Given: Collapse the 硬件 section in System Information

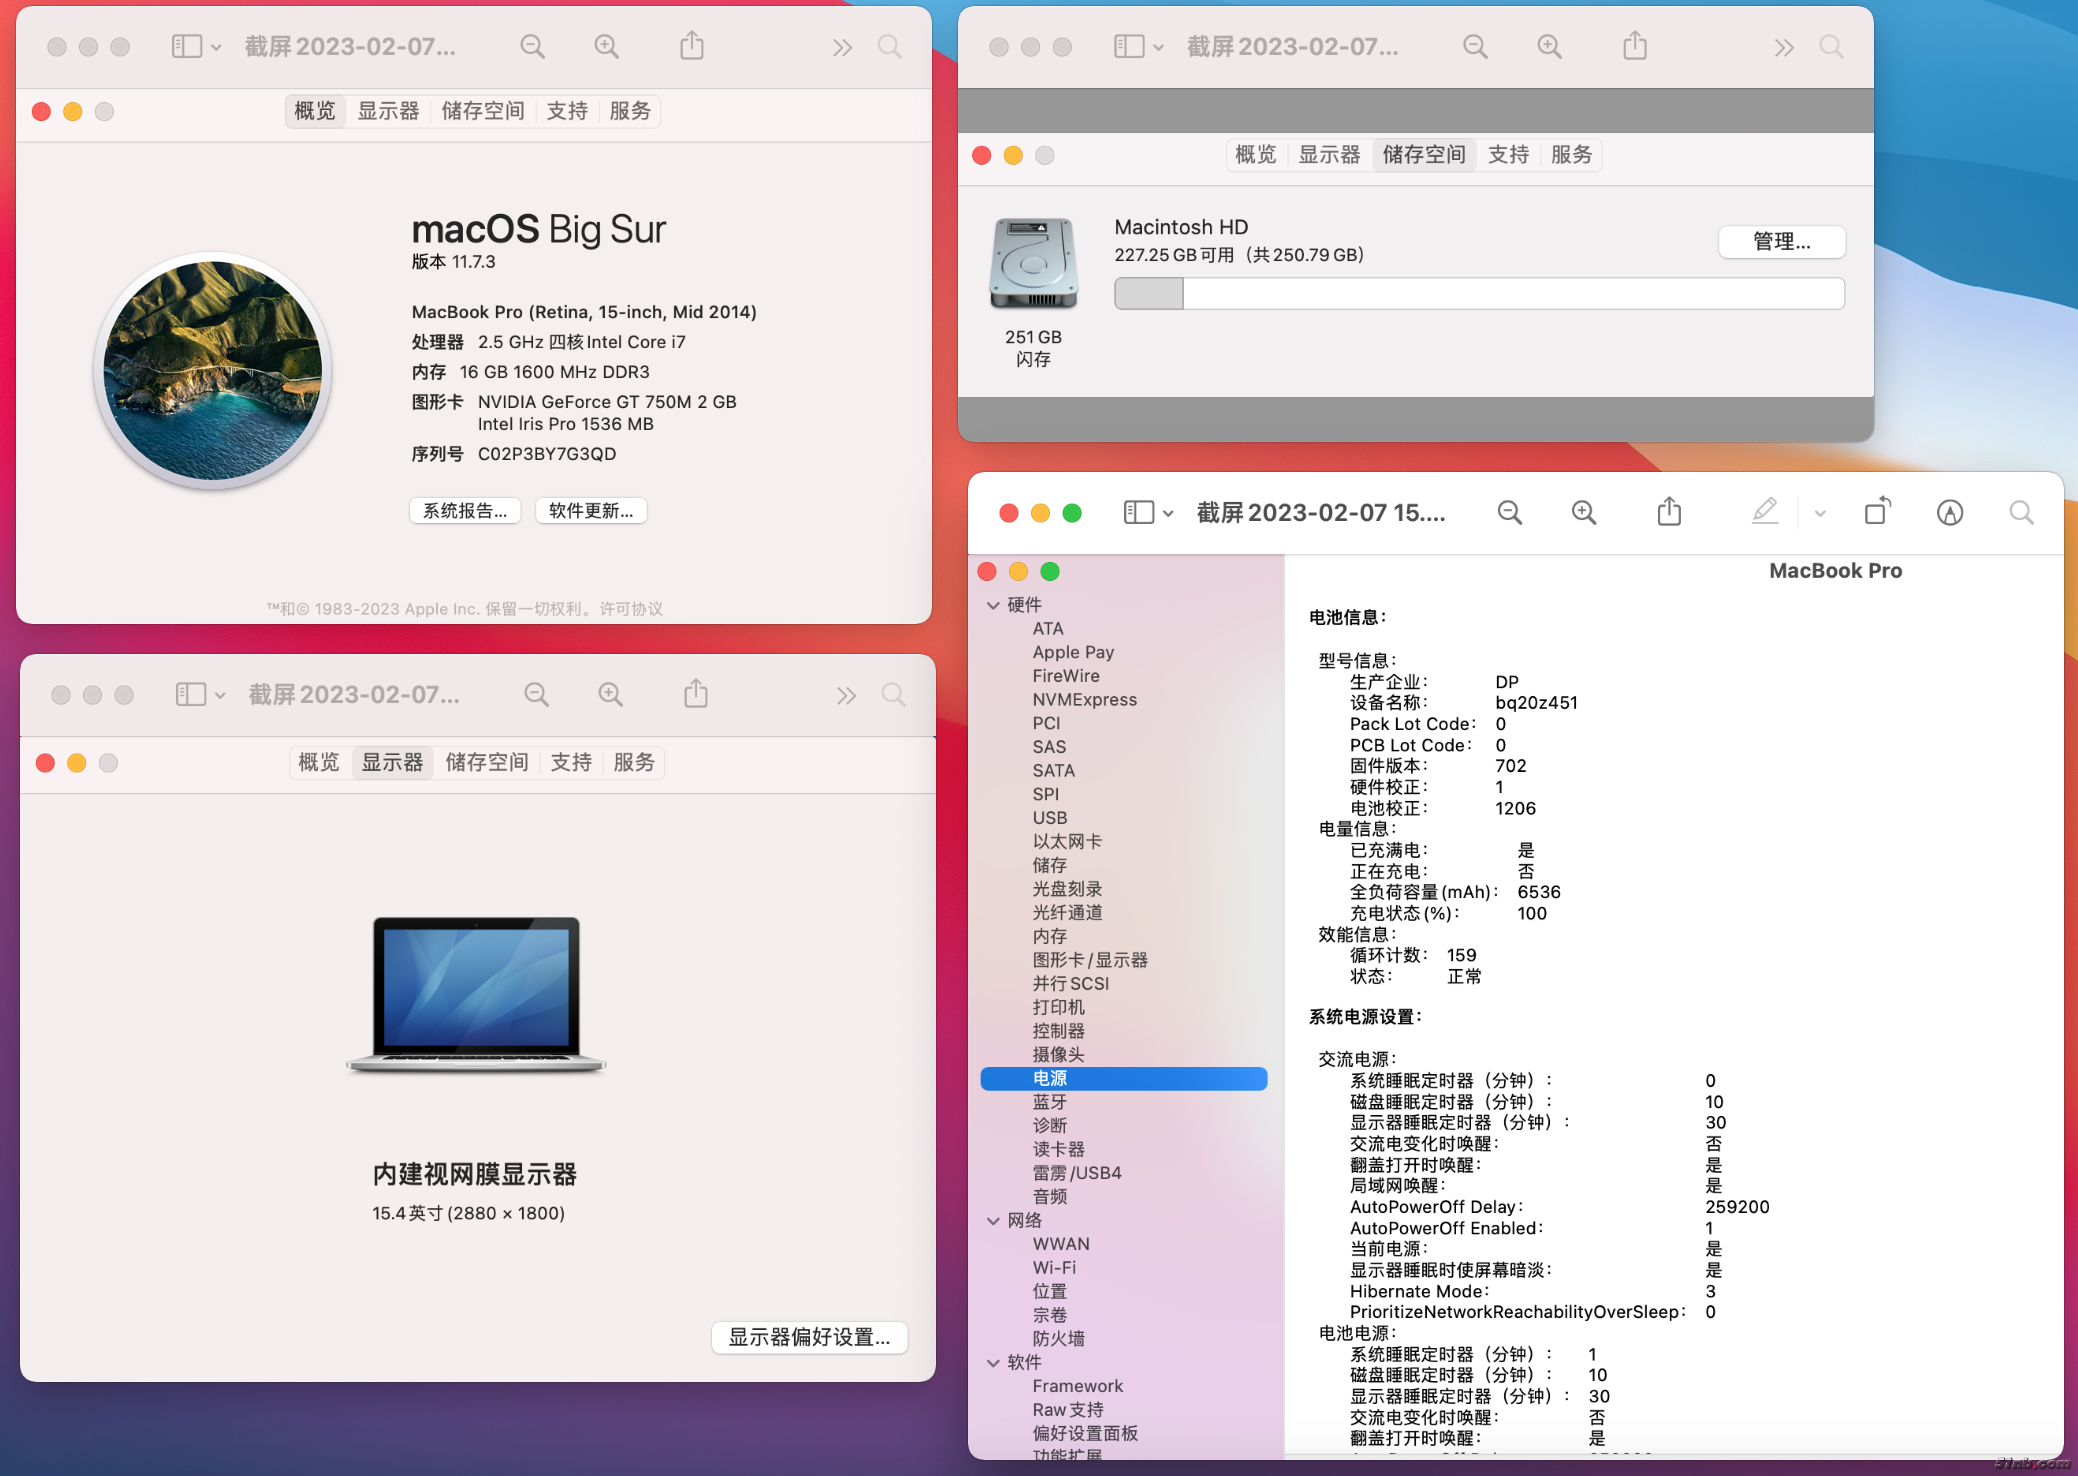Looking at the screenshot, I should click(993, 605).
